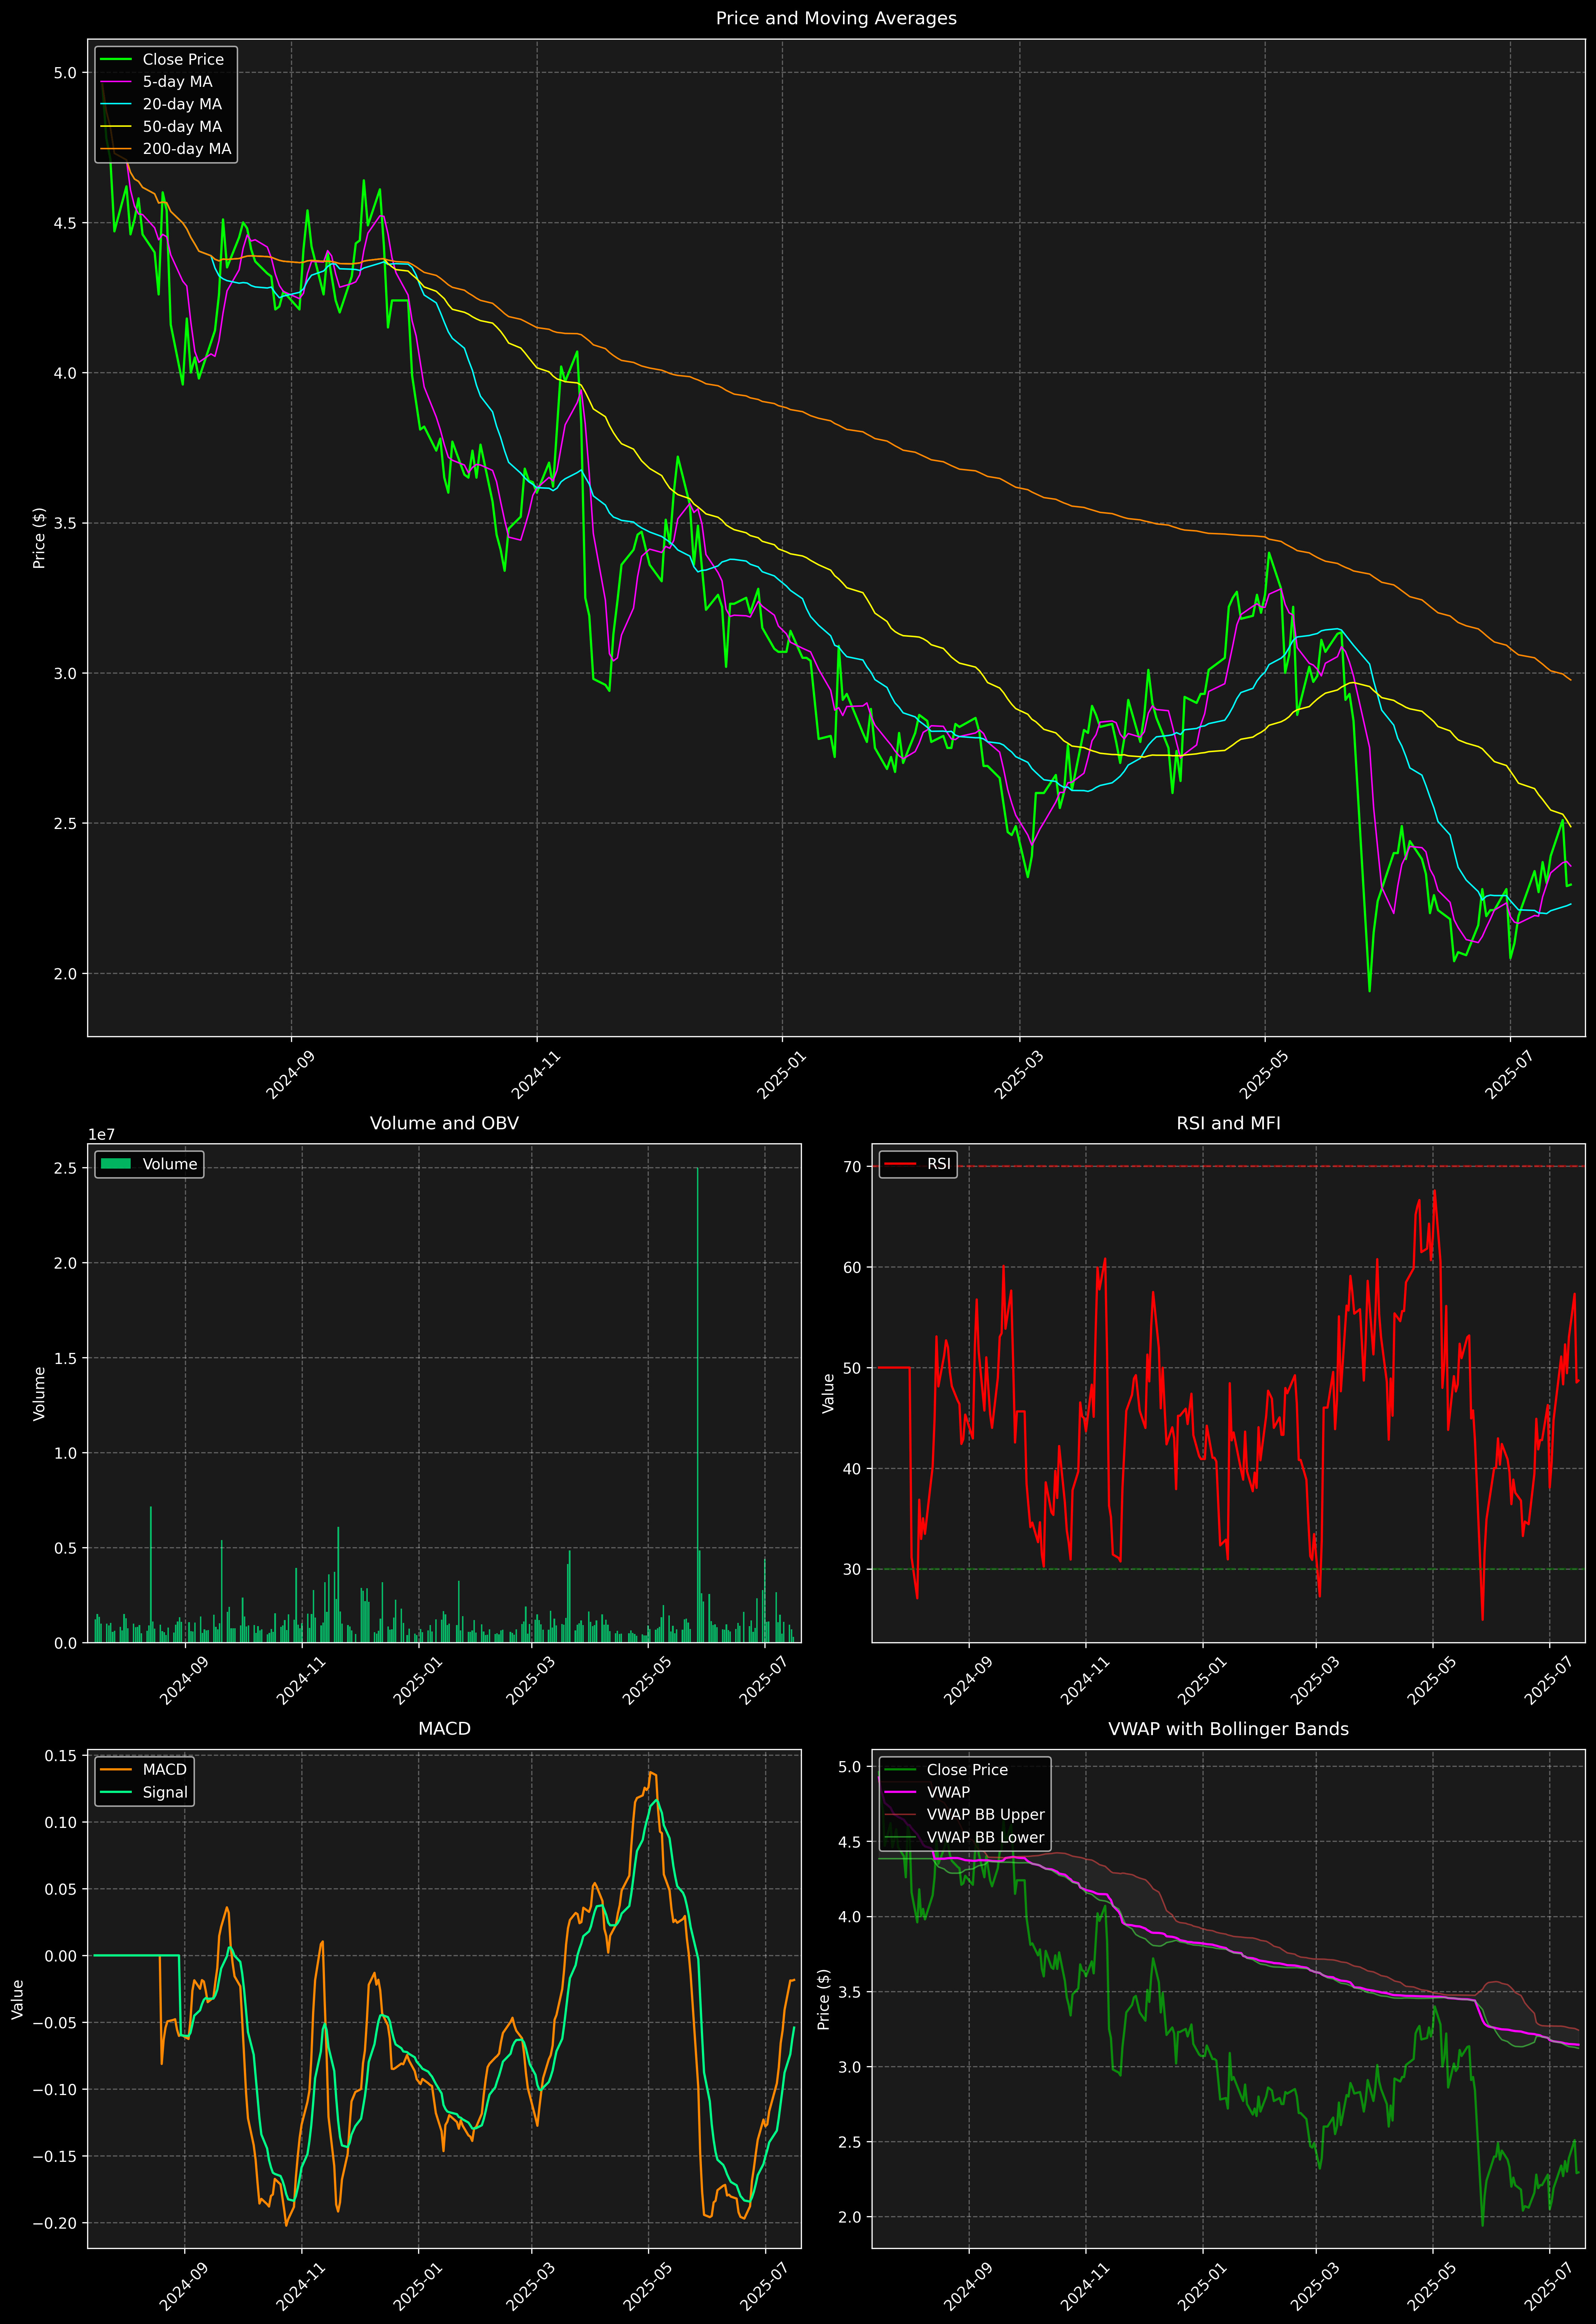Select the '20-day MA' legend entry
1596x2324 pixels.
click(x=182, y=104)
